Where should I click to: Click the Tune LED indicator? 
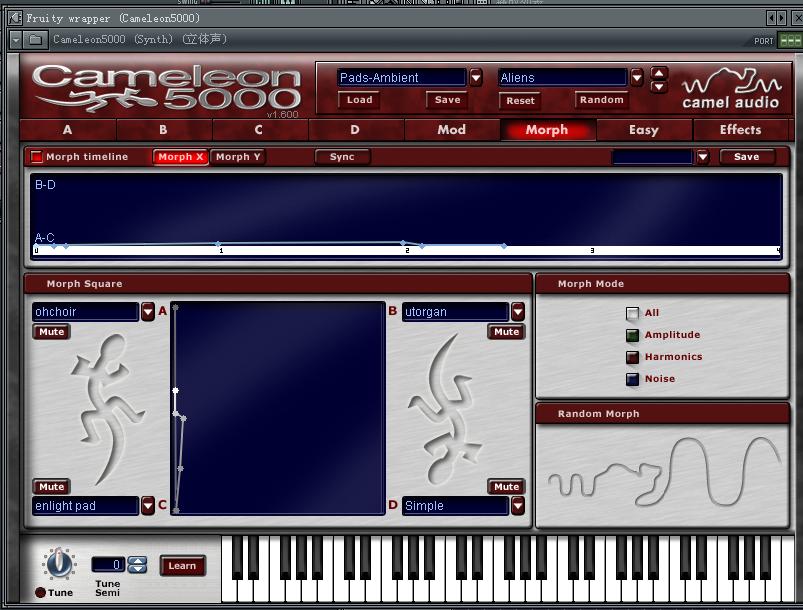pyautogui.click(x=40, y=592)
